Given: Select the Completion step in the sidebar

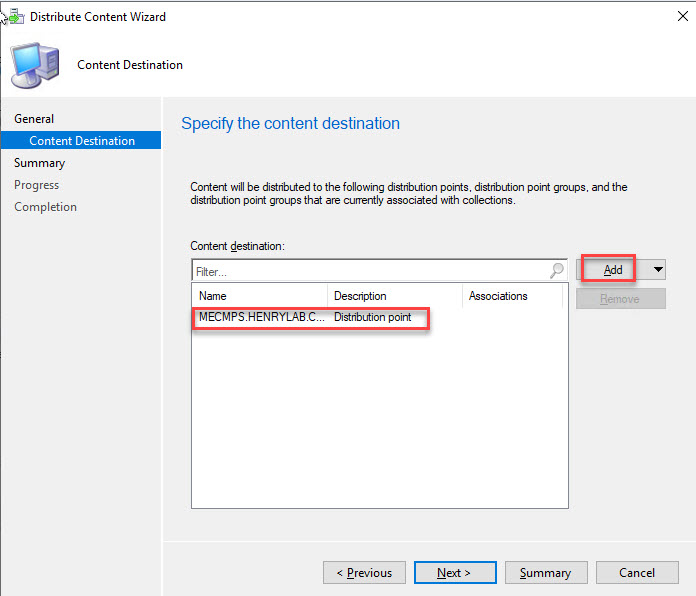Looking at the screenshot, I should pos(45,207).
